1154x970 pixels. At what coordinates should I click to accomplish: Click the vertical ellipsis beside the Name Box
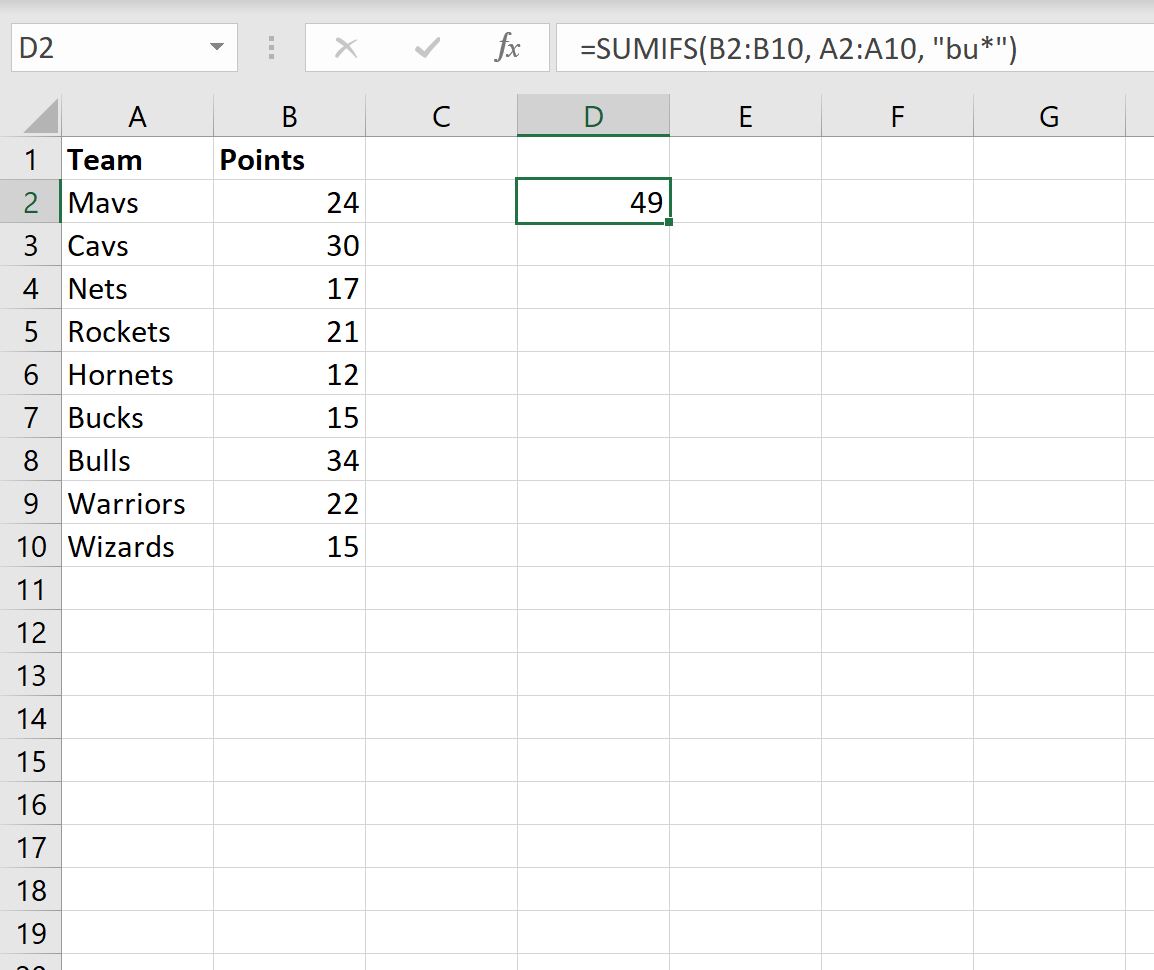[270, 47]
